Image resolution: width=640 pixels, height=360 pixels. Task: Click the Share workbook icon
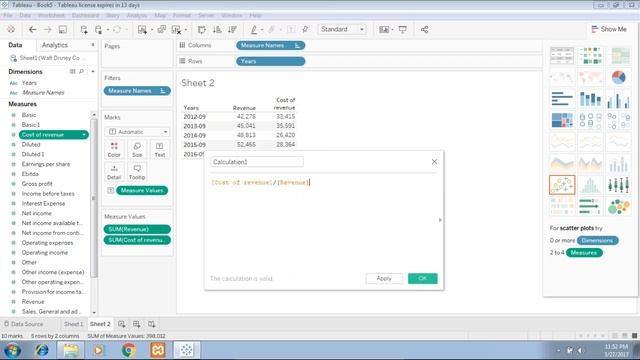[x=424, y=29]
